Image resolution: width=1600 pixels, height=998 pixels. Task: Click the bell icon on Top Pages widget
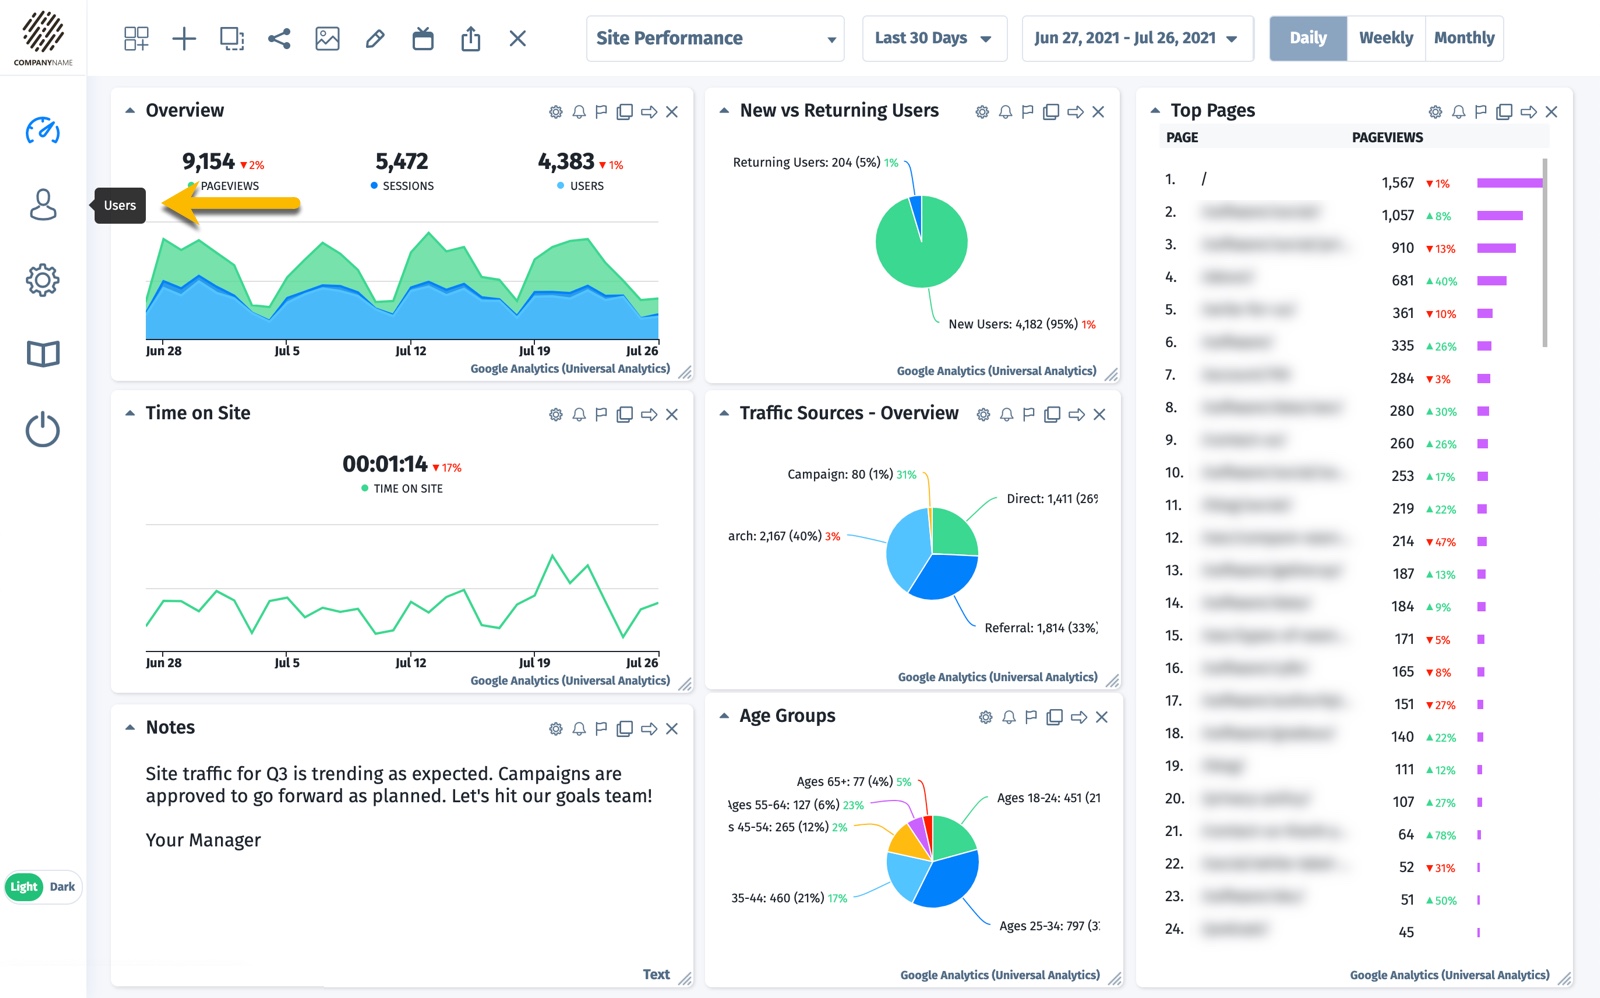(x=1458, y=112)
